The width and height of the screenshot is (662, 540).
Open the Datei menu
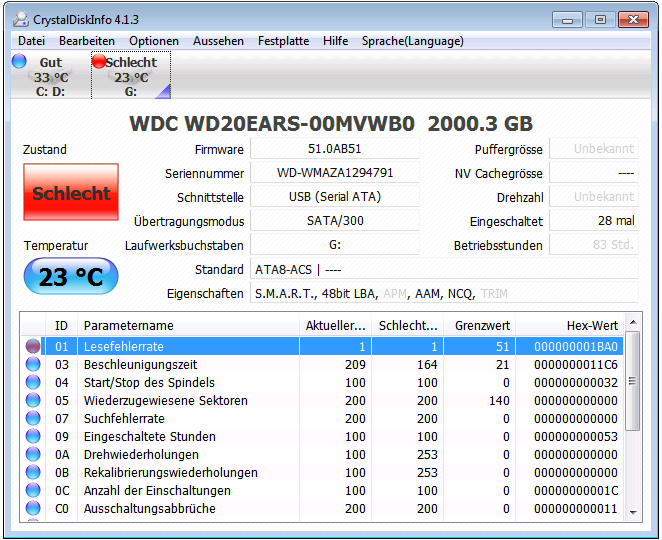pyautogui.click(x=31, y=41)
